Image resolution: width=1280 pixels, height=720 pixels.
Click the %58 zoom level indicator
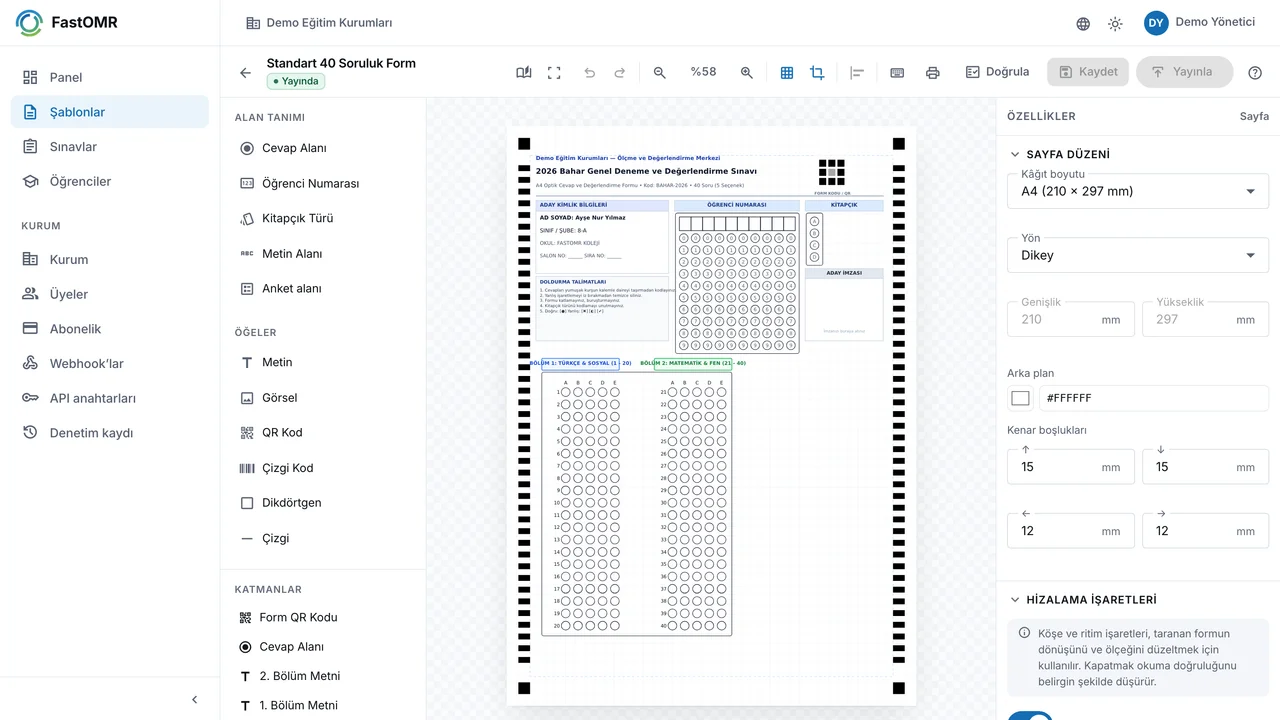(703, 72)
